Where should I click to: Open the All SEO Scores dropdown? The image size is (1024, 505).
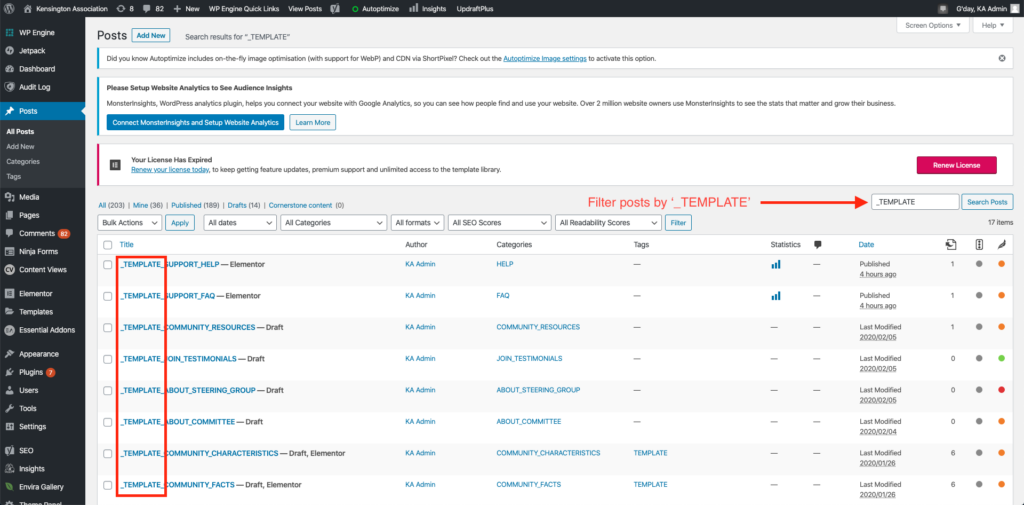(500, 223)
